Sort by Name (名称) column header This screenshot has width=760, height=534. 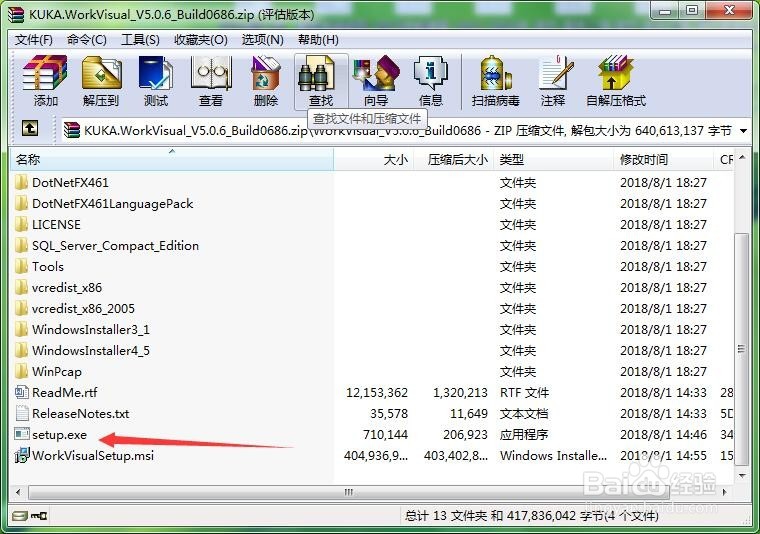172,159
